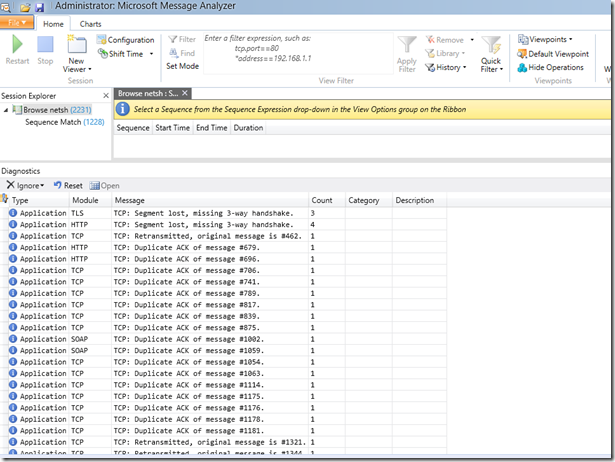Expand the Remove dropdown arrow
Image resolution: width=615 pixels, height=462 pixels.
(472, 40)
